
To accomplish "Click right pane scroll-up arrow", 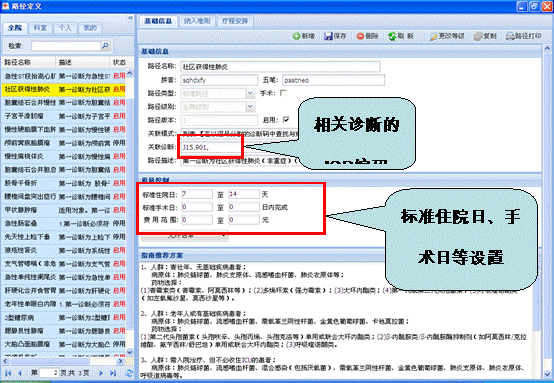I will pyautogui.click(x=547, y=49).
